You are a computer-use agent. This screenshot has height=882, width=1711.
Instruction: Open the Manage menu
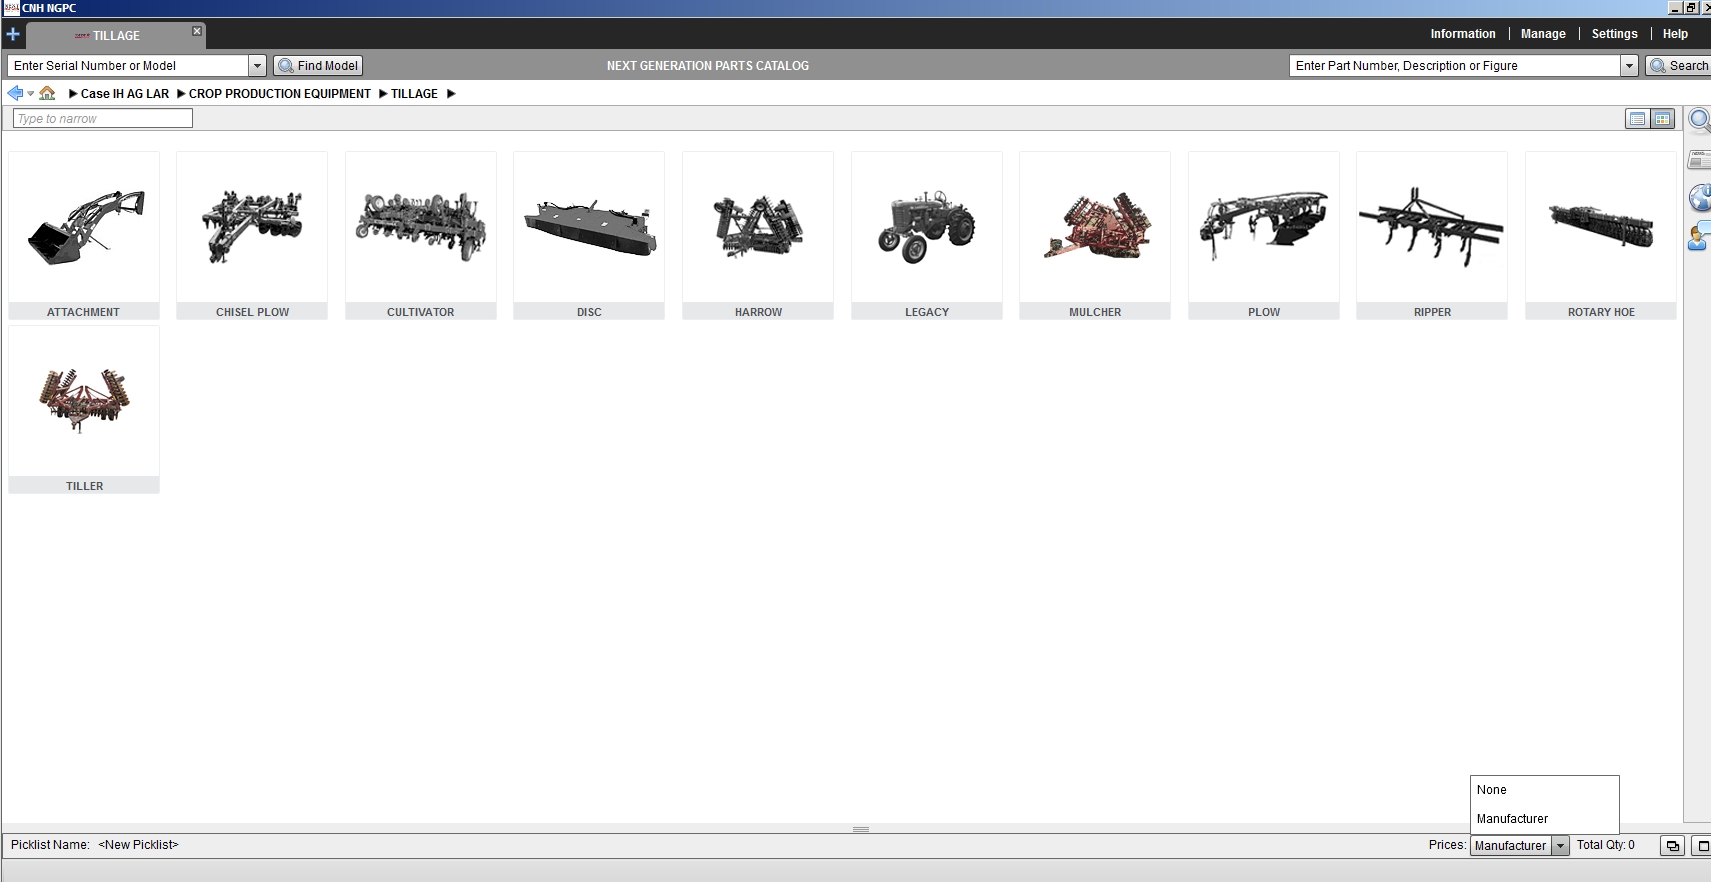click(1543, 34)
